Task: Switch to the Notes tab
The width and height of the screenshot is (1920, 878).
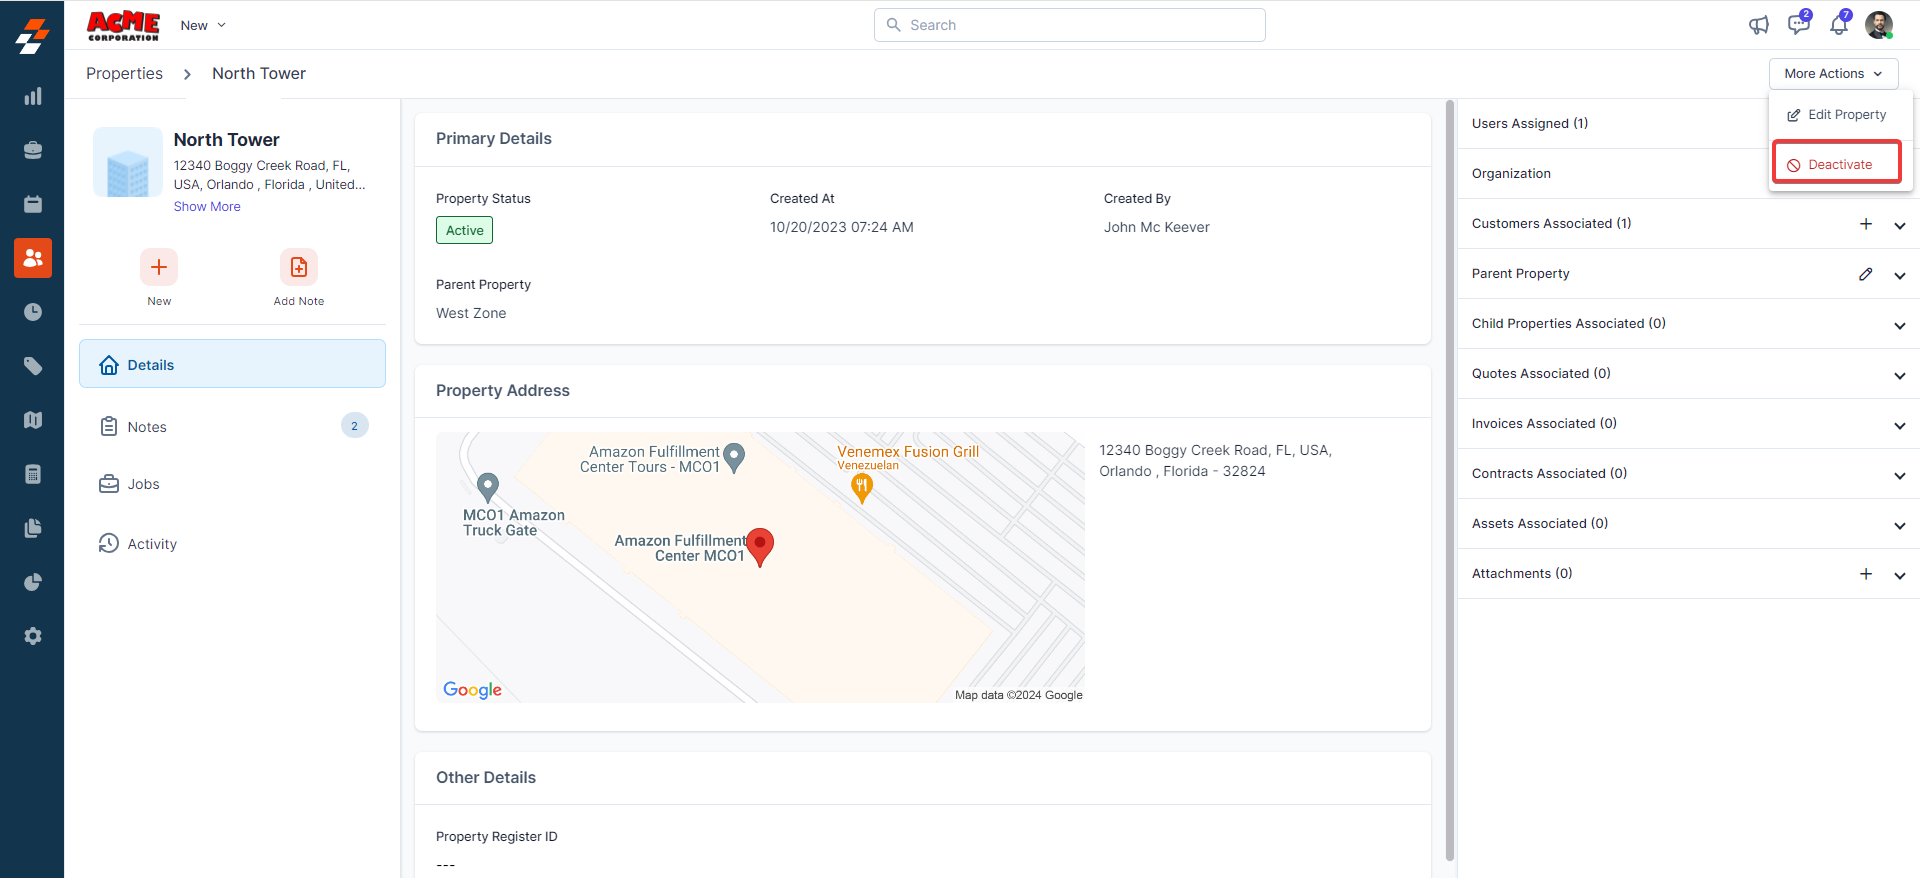Action: click(147, 427)
